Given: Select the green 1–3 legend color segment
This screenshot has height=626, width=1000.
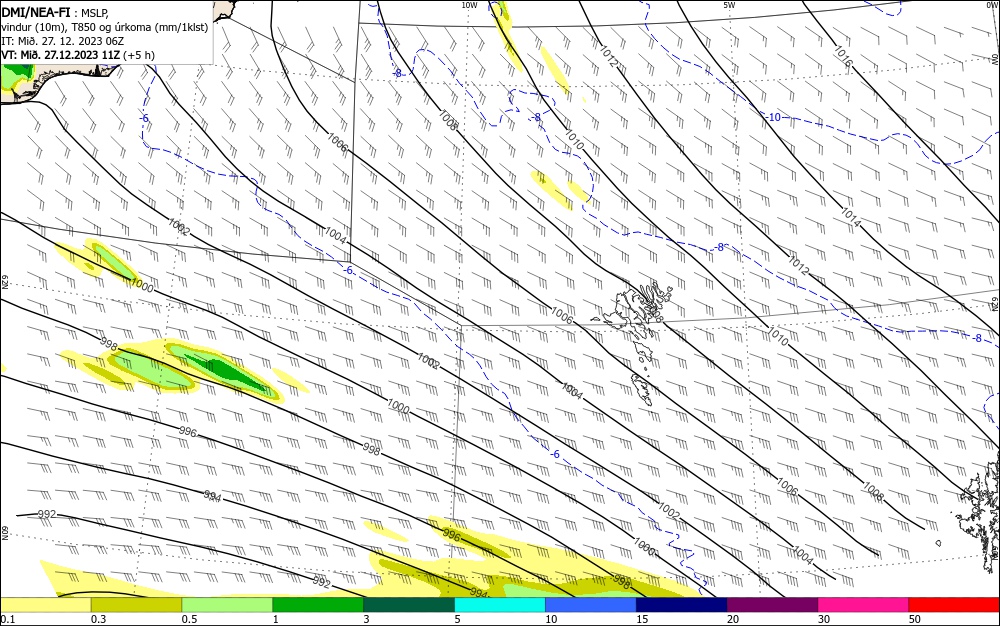Looking at the screenshot, I should point(318,605).
